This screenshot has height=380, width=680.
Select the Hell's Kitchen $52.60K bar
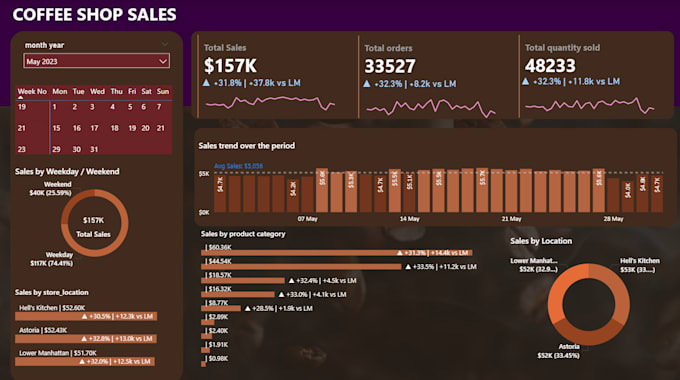tap(86, 316)
